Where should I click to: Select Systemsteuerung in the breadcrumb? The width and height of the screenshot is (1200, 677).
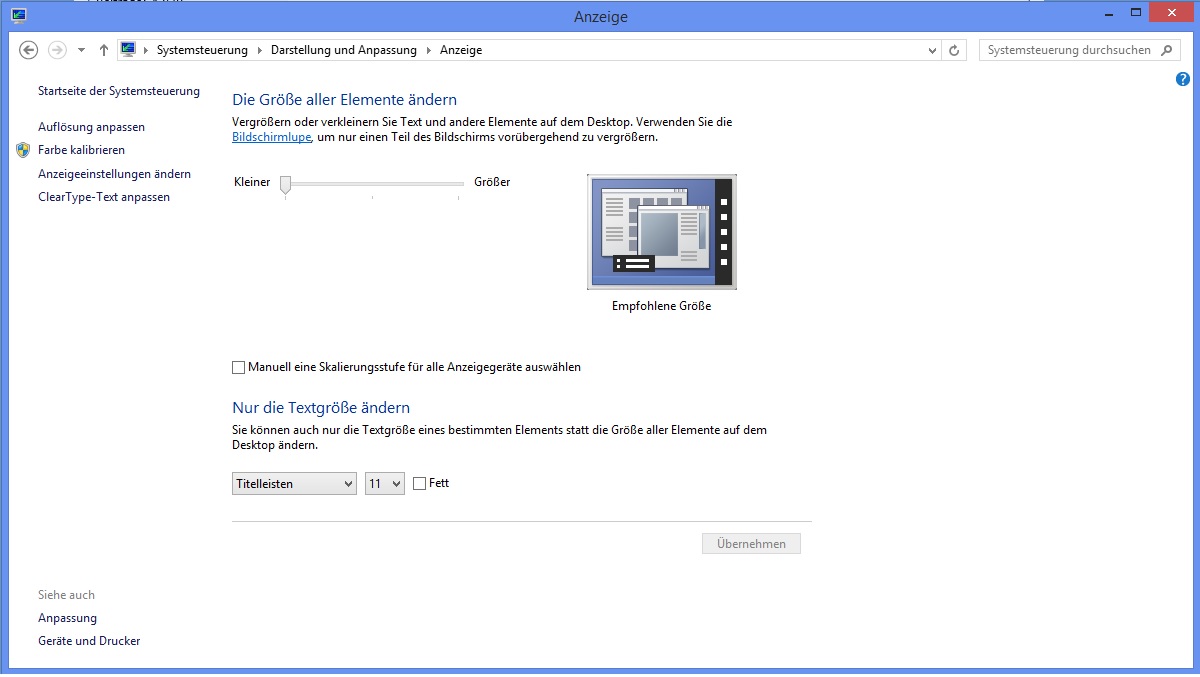point(201,50)
